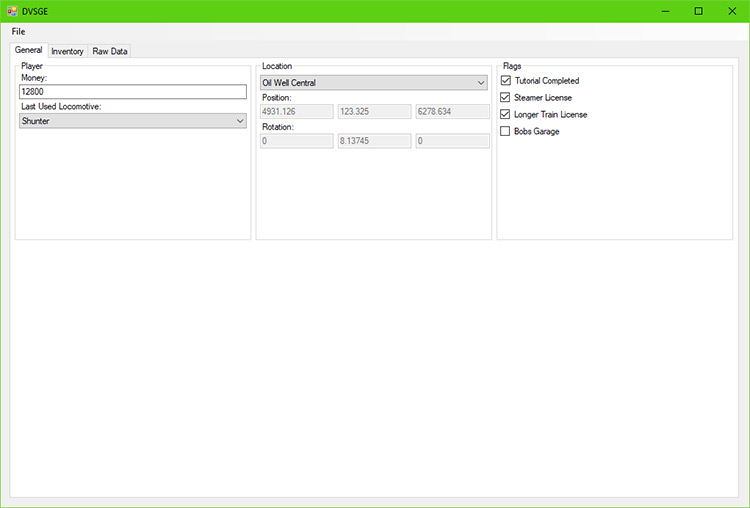This screenshot has width=750, height=508.
Task: Click the position field showing 4931.126
Action: click(297, 111)
